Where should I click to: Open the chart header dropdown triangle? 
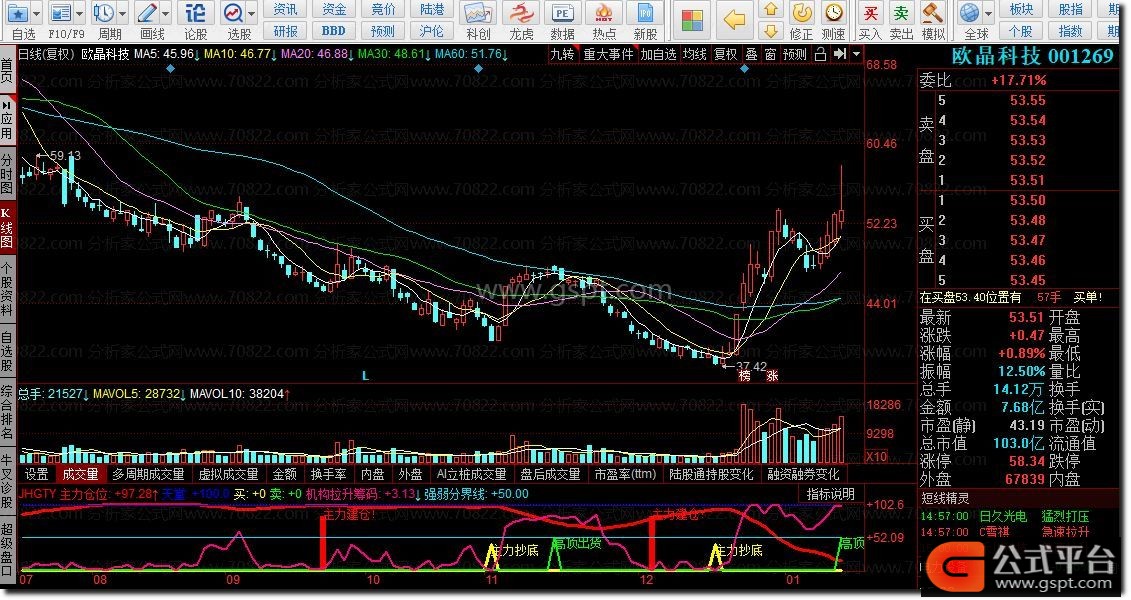point(856,54)
